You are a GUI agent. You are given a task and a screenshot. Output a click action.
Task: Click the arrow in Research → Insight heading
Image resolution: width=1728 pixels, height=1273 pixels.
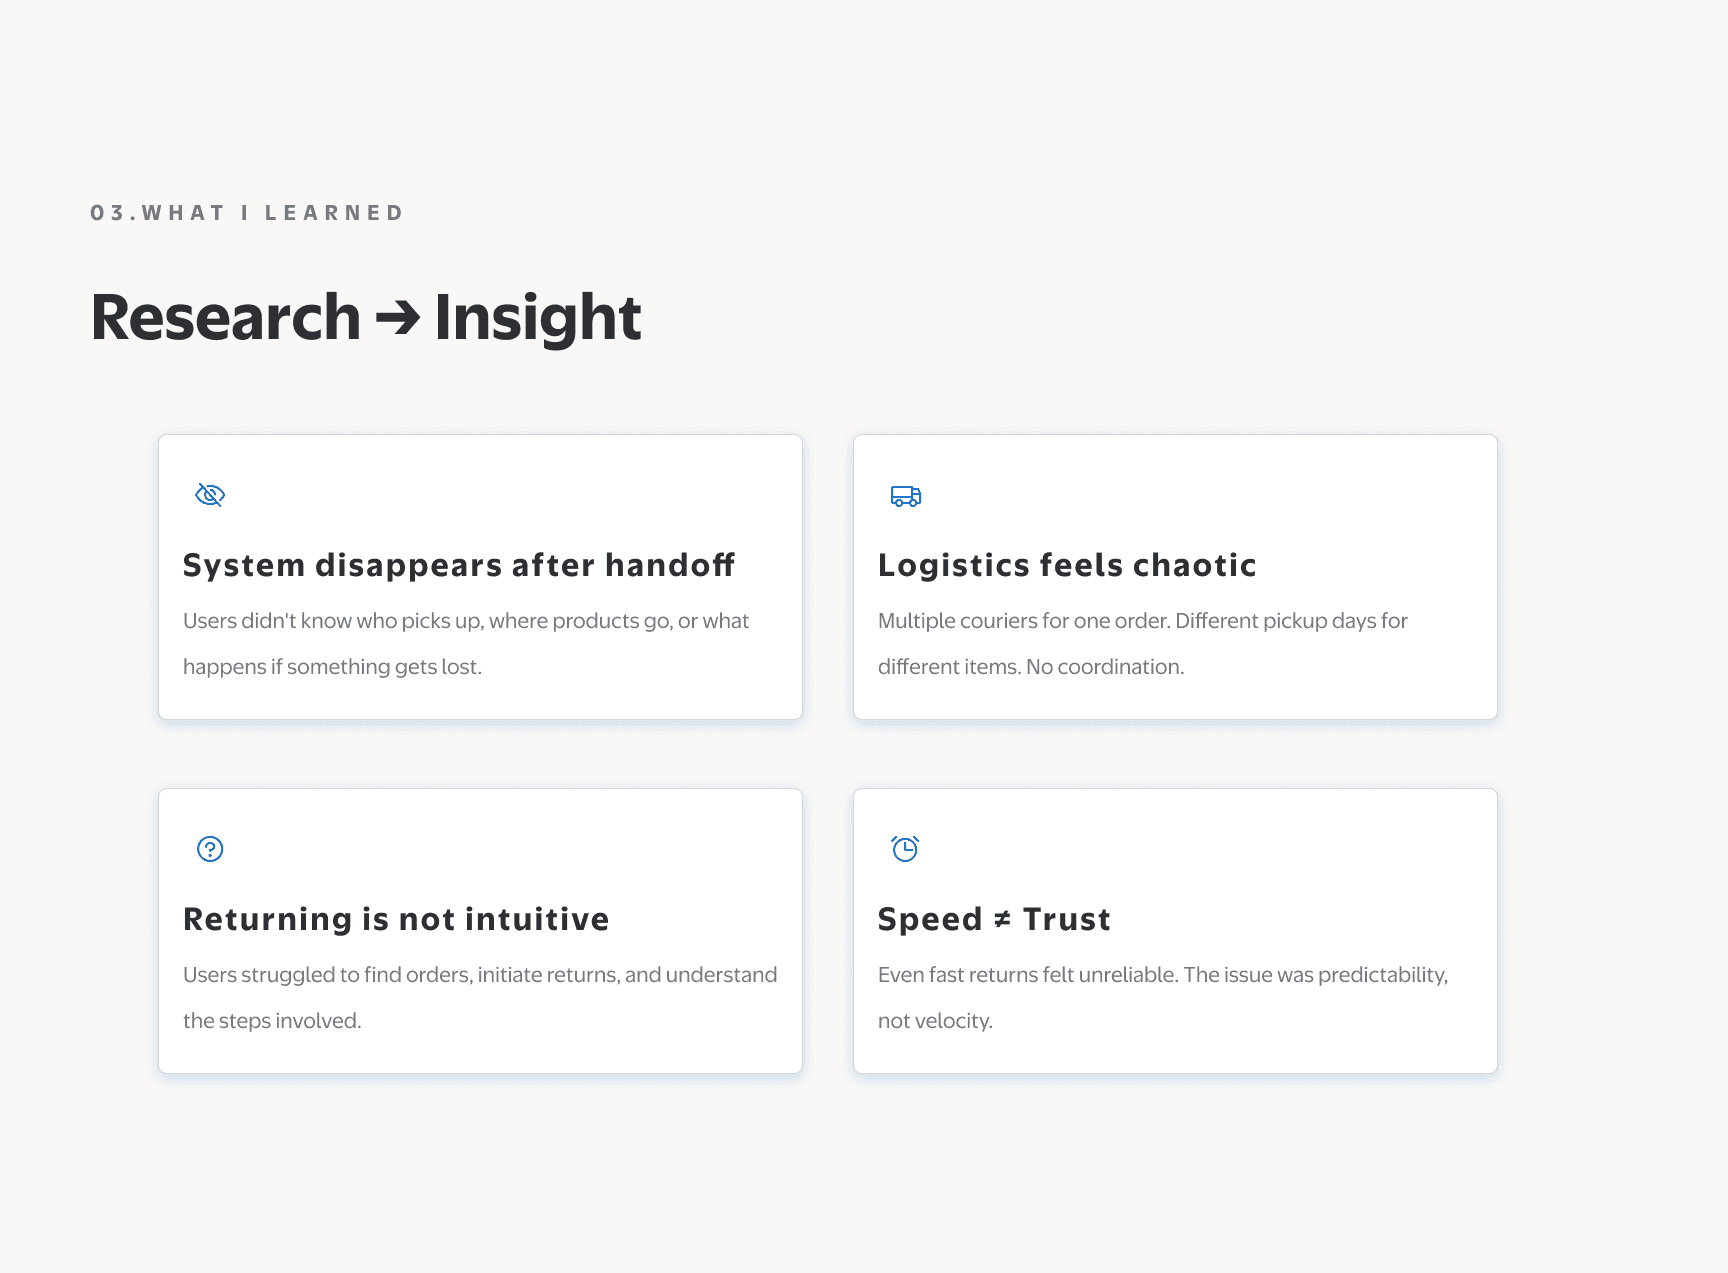(x=398, y=319)
